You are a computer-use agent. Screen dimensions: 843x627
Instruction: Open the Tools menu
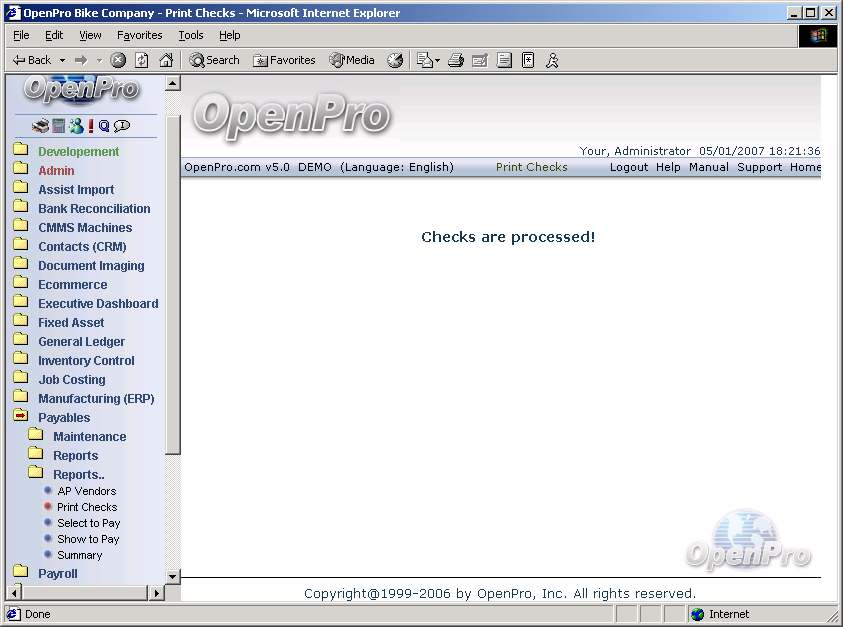click(190, 35)
